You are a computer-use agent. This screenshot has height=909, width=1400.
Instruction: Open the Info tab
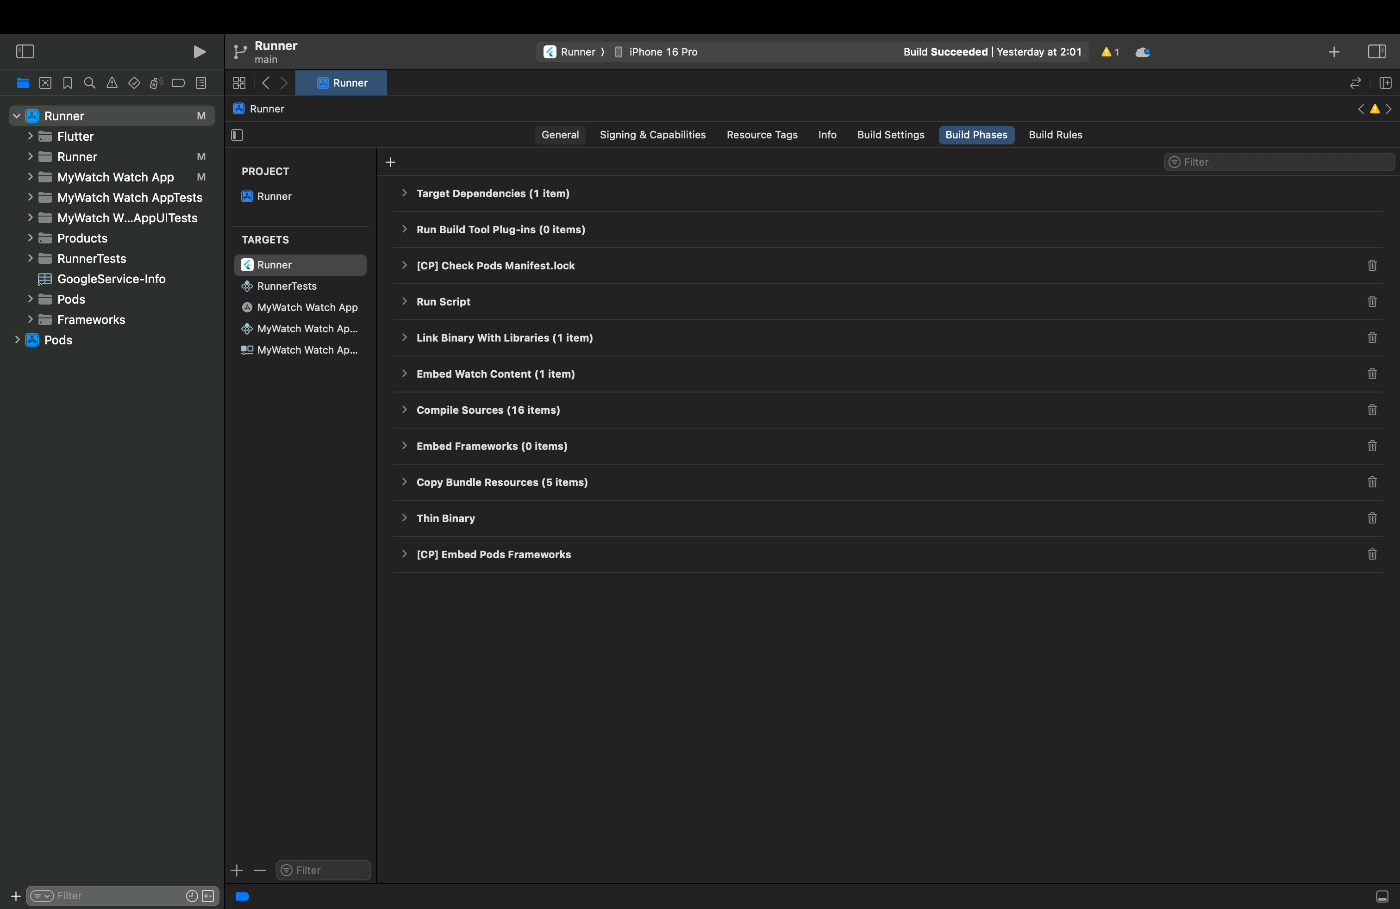click(827, 135)
